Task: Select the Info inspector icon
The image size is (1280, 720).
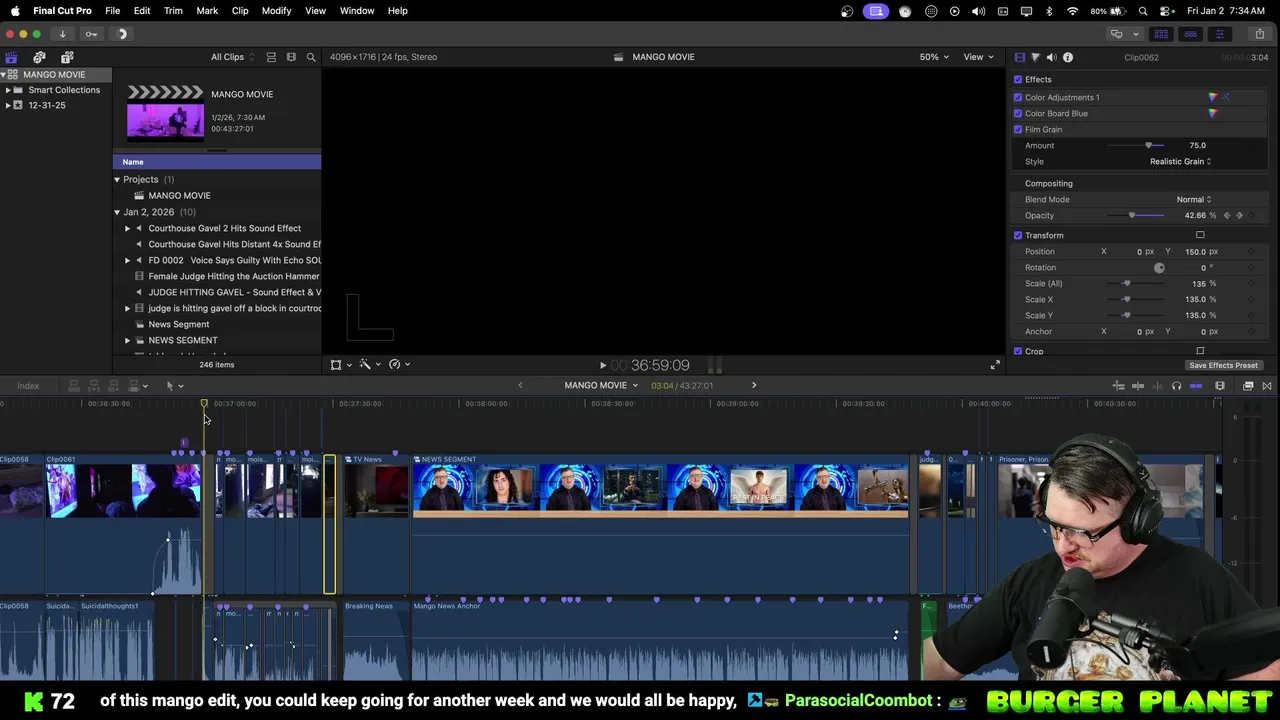Action: tap(1068, 57)
